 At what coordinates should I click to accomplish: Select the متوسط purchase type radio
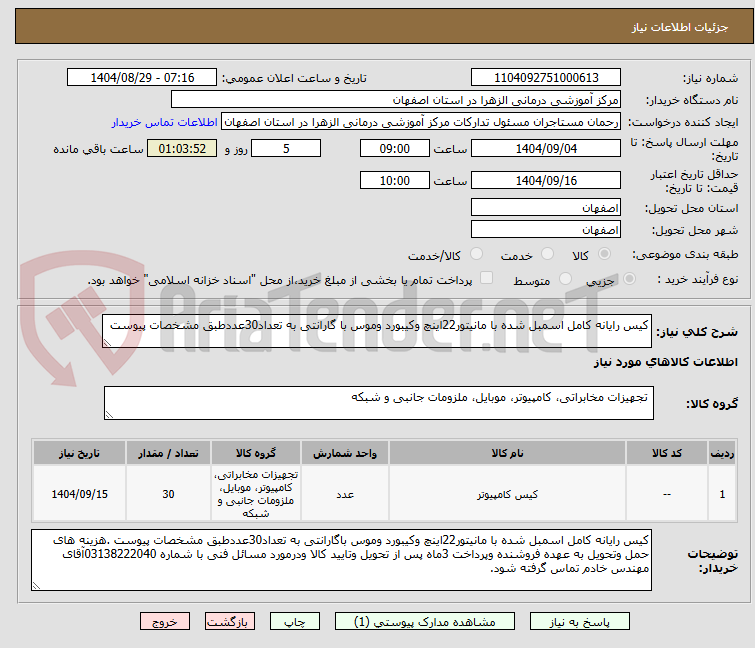565,279
